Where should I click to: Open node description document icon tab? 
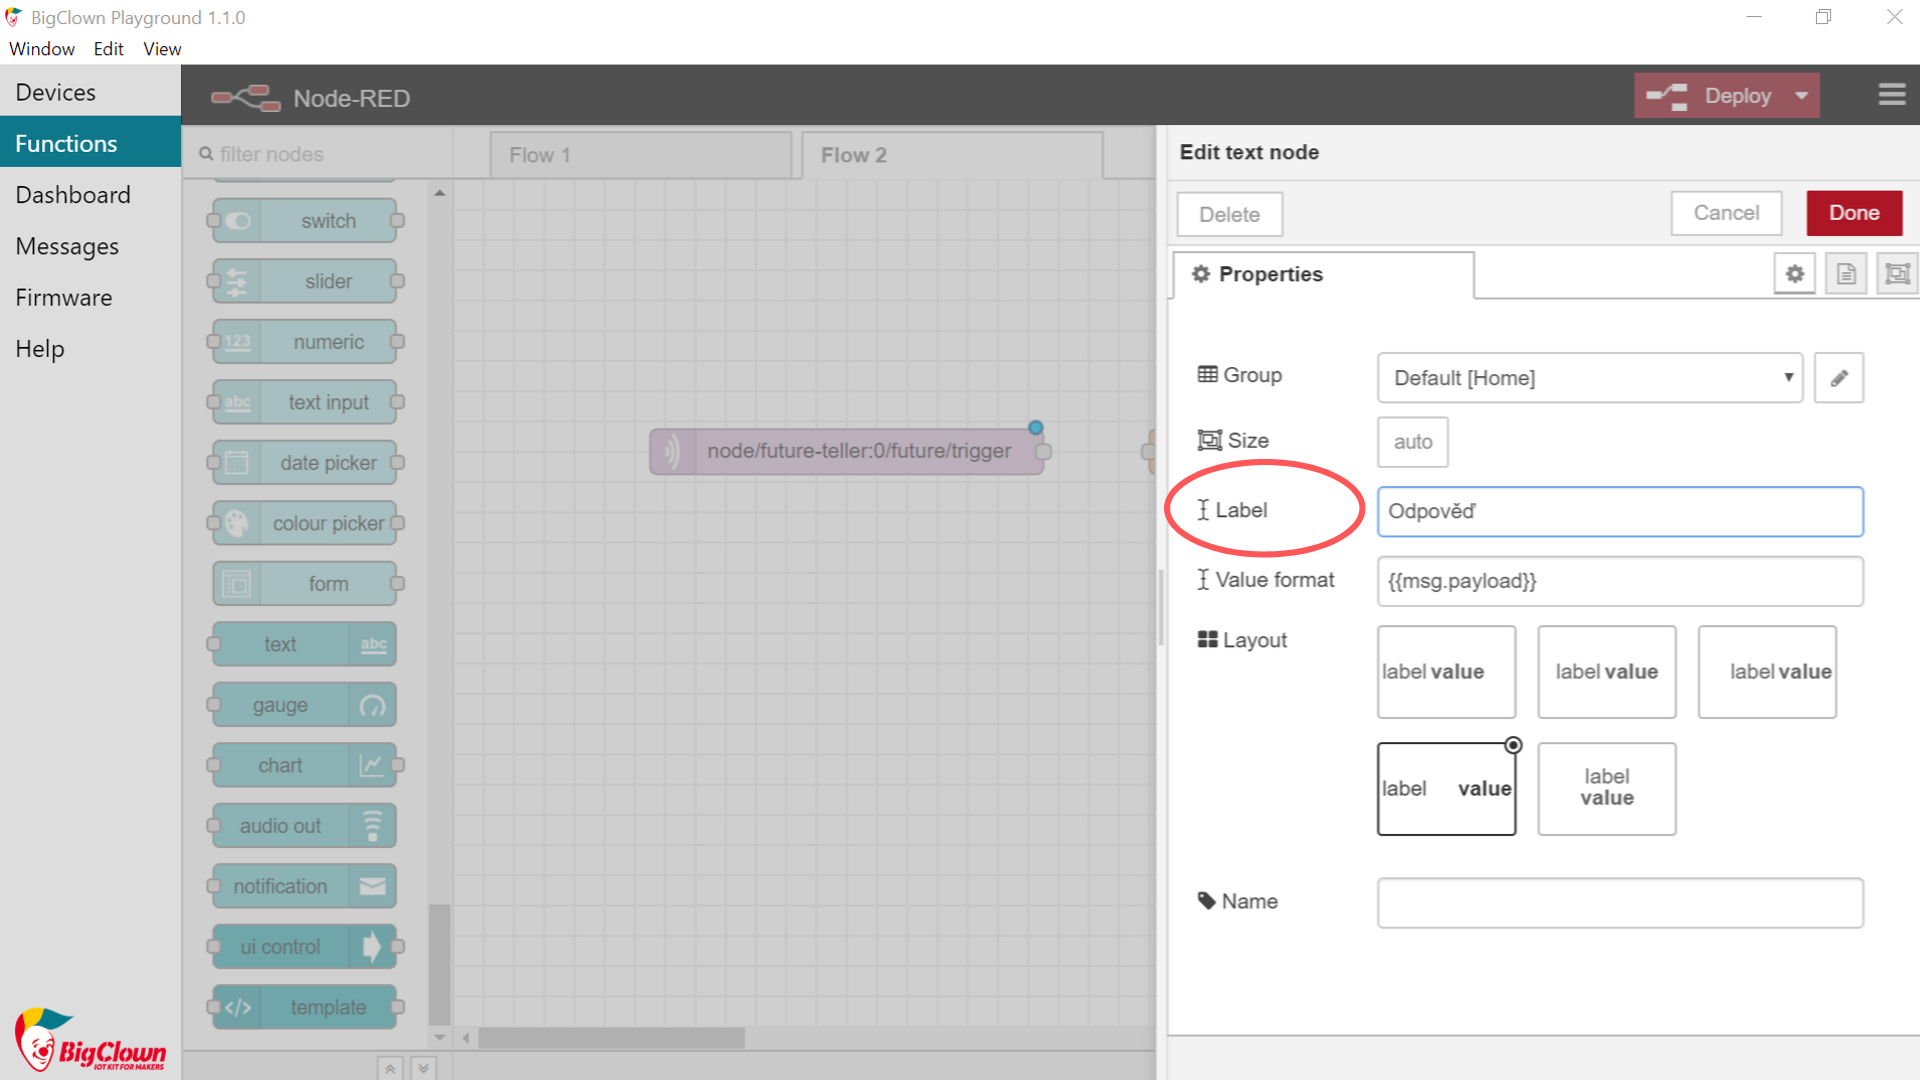click(1846, 274)
